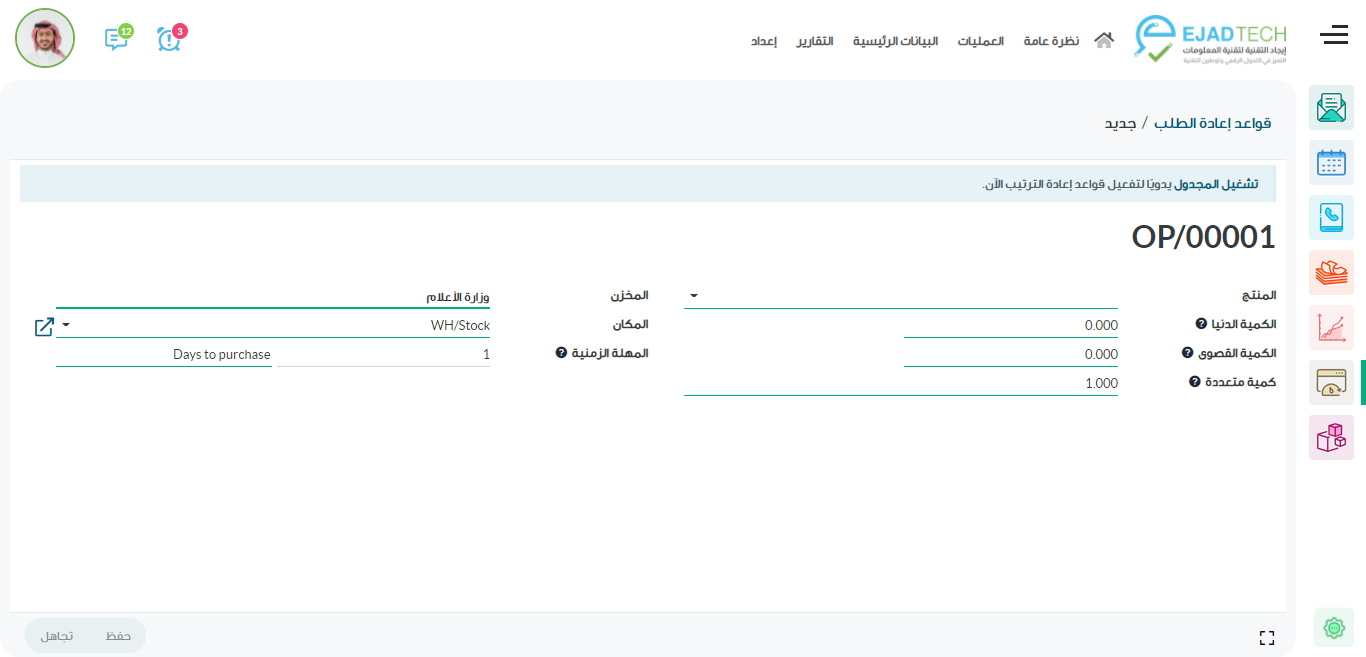Expand the WH/Stock location dropdown
This screenshot has width=1366, height=657.
point(66,325)
